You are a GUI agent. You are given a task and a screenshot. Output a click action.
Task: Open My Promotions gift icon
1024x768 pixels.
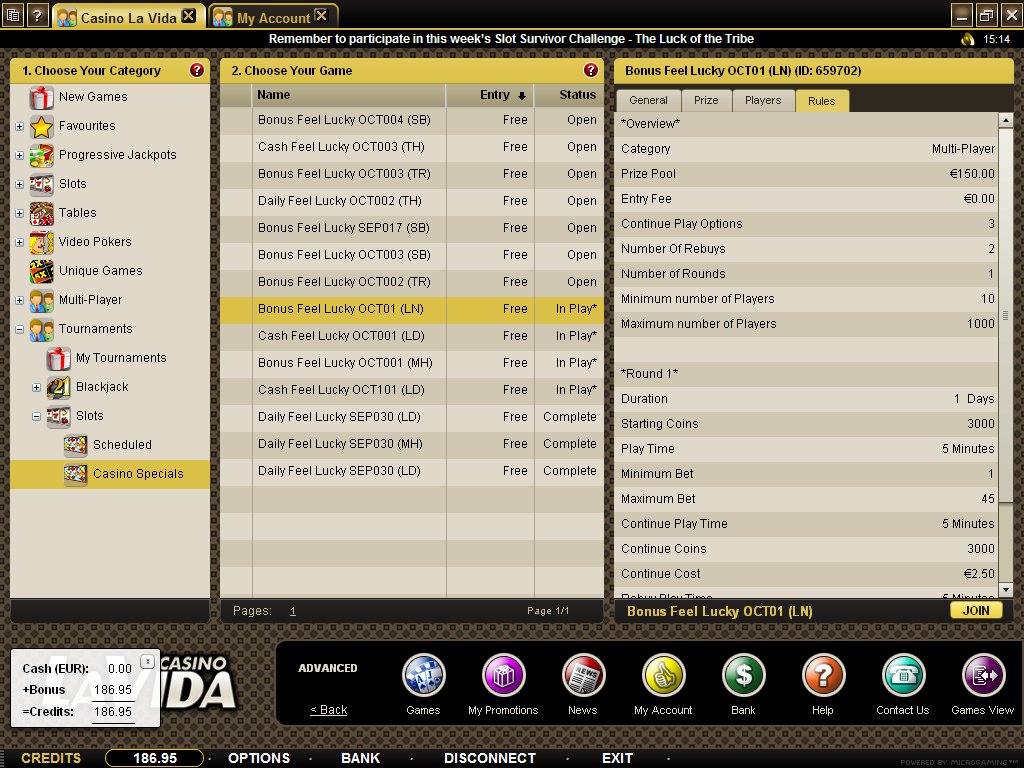503,676
